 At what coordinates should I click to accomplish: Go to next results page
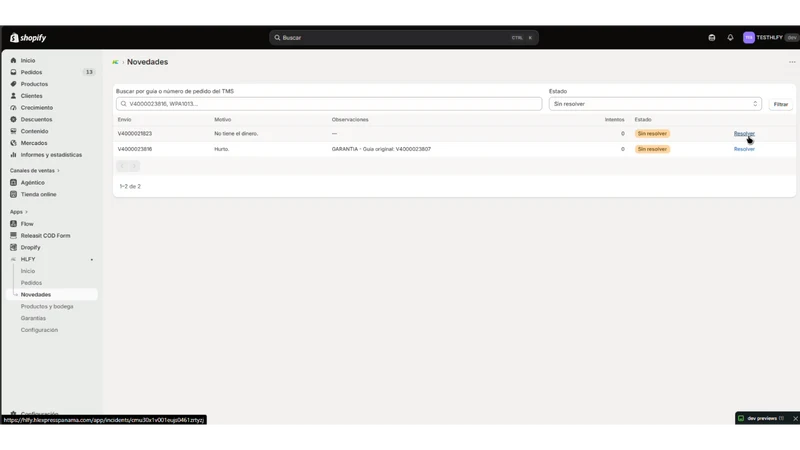click(x=134, y=166)
